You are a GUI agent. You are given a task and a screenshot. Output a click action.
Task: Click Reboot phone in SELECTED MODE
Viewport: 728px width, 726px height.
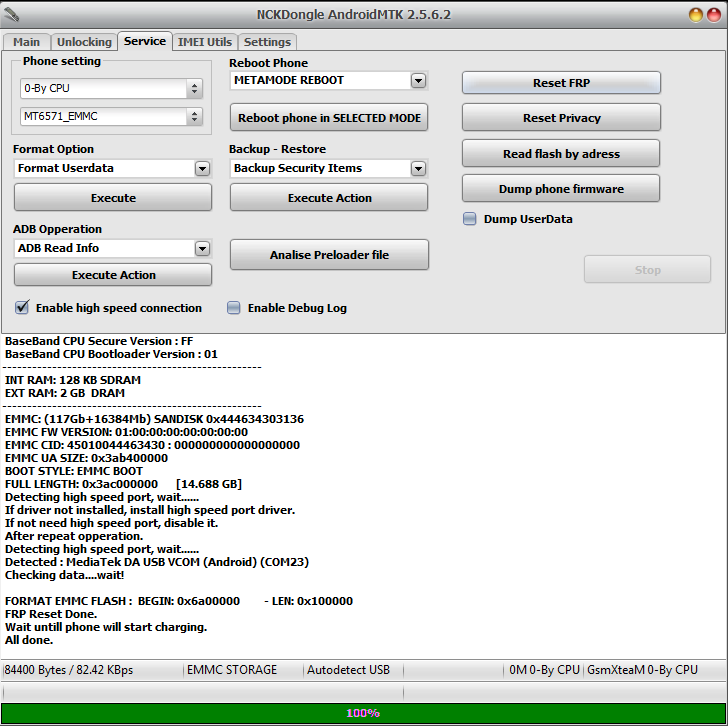(329, 118)
